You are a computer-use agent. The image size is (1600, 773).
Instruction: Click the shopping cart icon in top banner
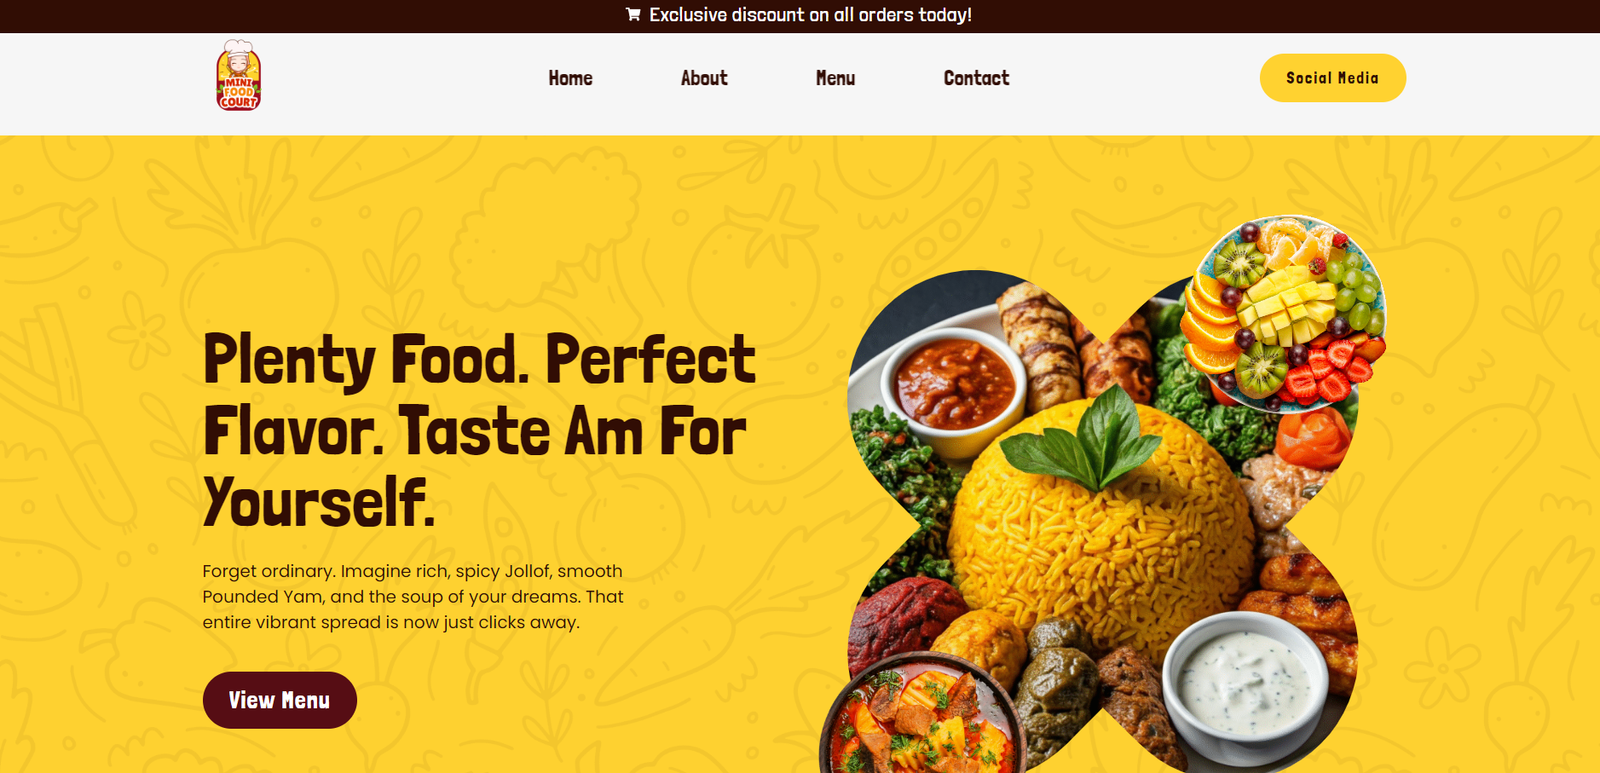(633, 15)
